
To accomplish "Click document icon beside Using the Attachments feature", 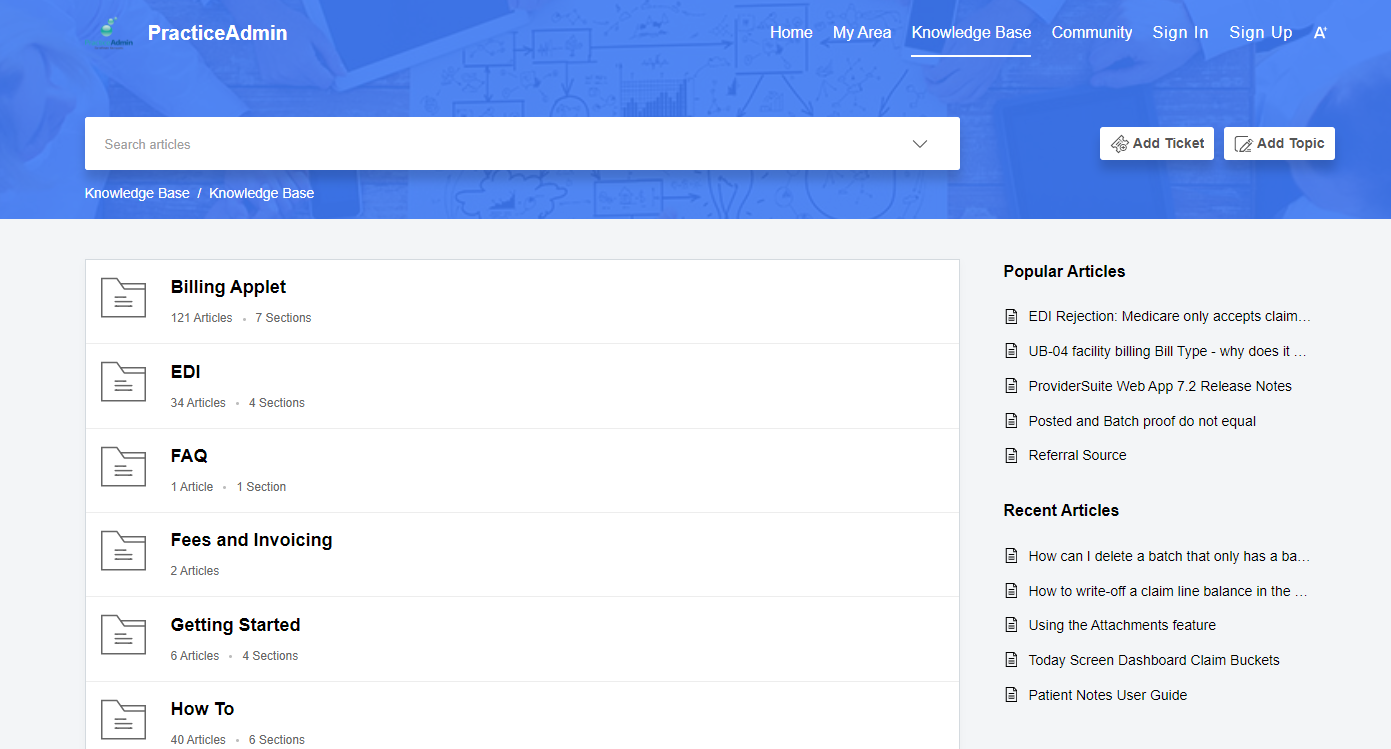I will [x=1011, y=625].
